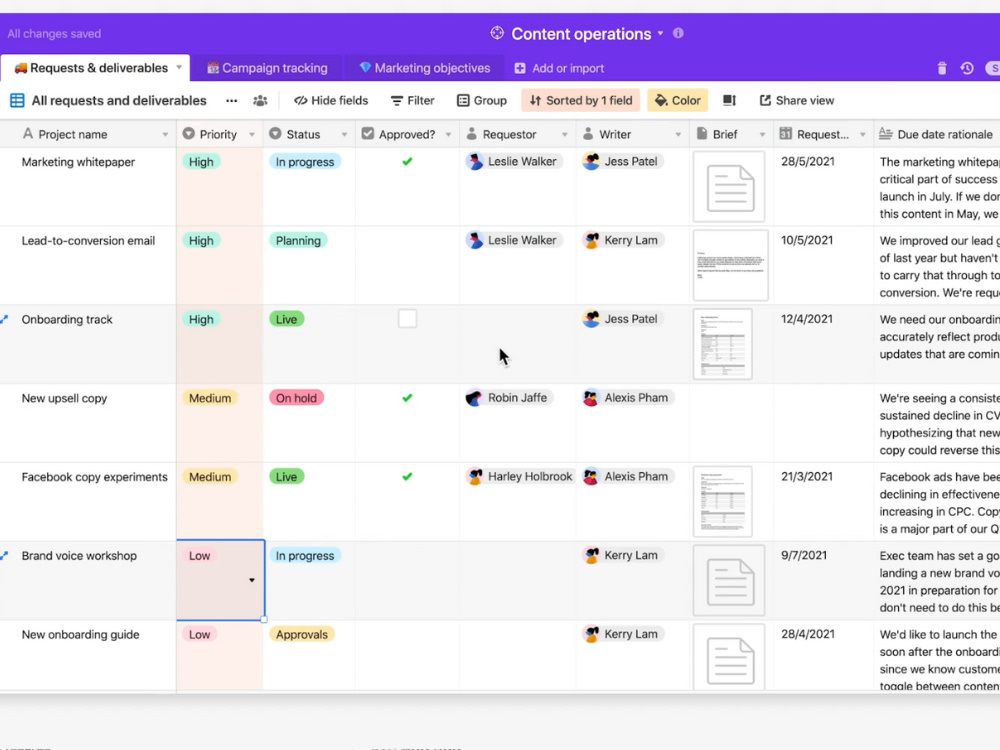The width and height of the screenshot is (1000, 750).
Task: Expand the Brand voice workshop record
Action: (4, 556)
